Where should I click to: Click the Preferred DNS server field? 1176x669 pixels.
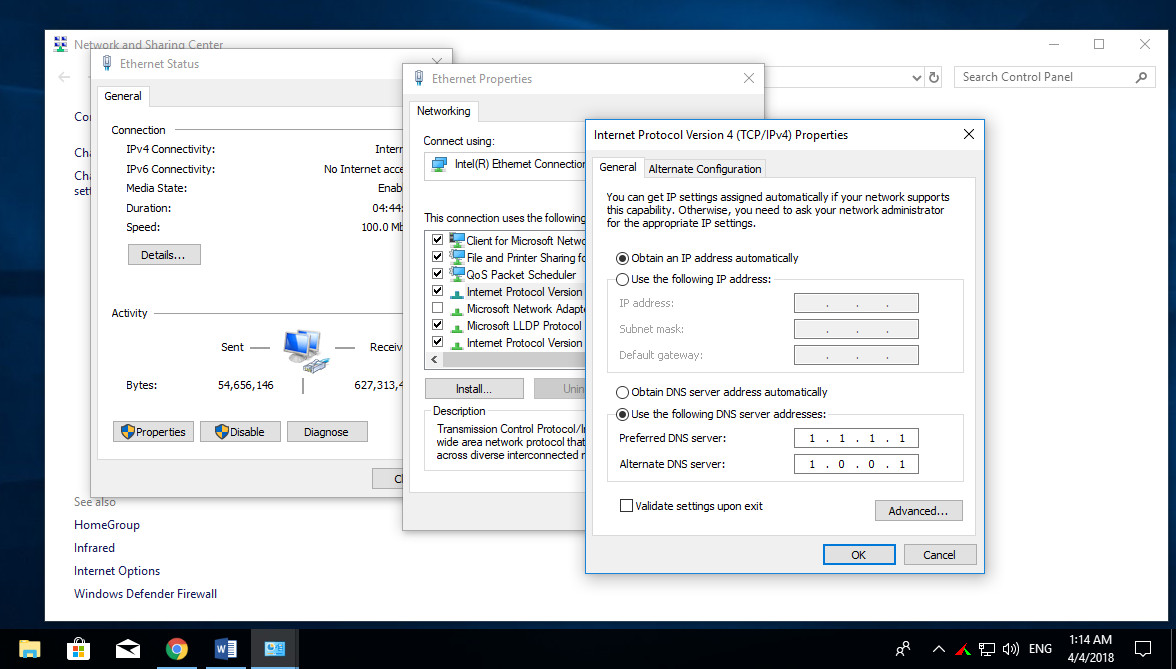coord(856,438)
